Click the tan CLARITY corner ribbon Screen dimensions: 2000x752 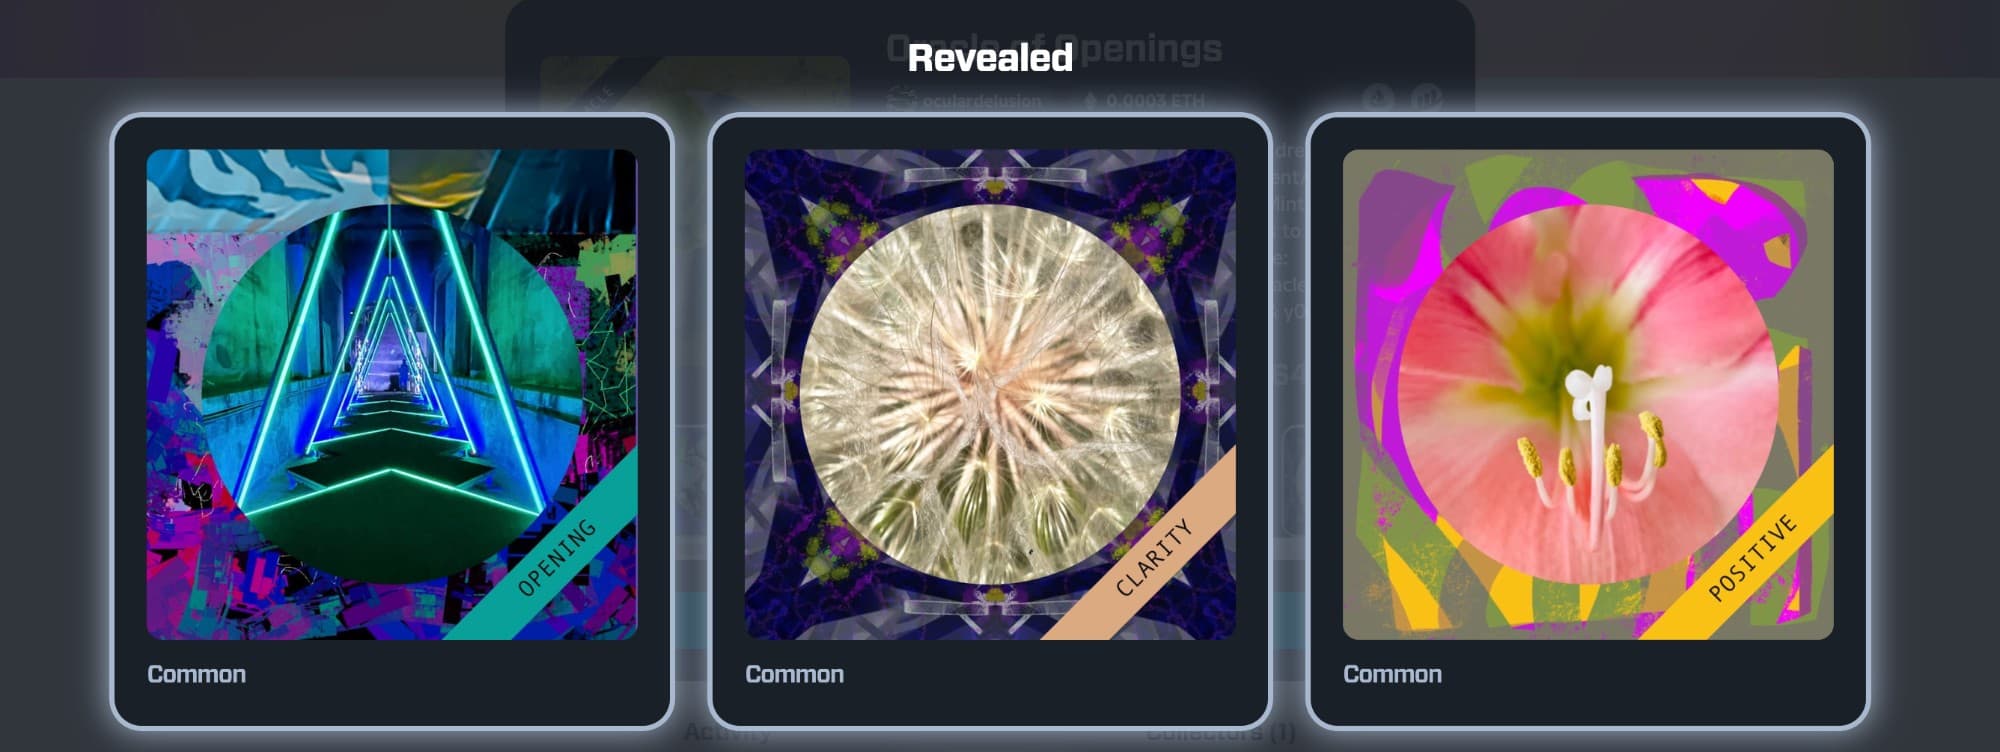coord(1153,557)
